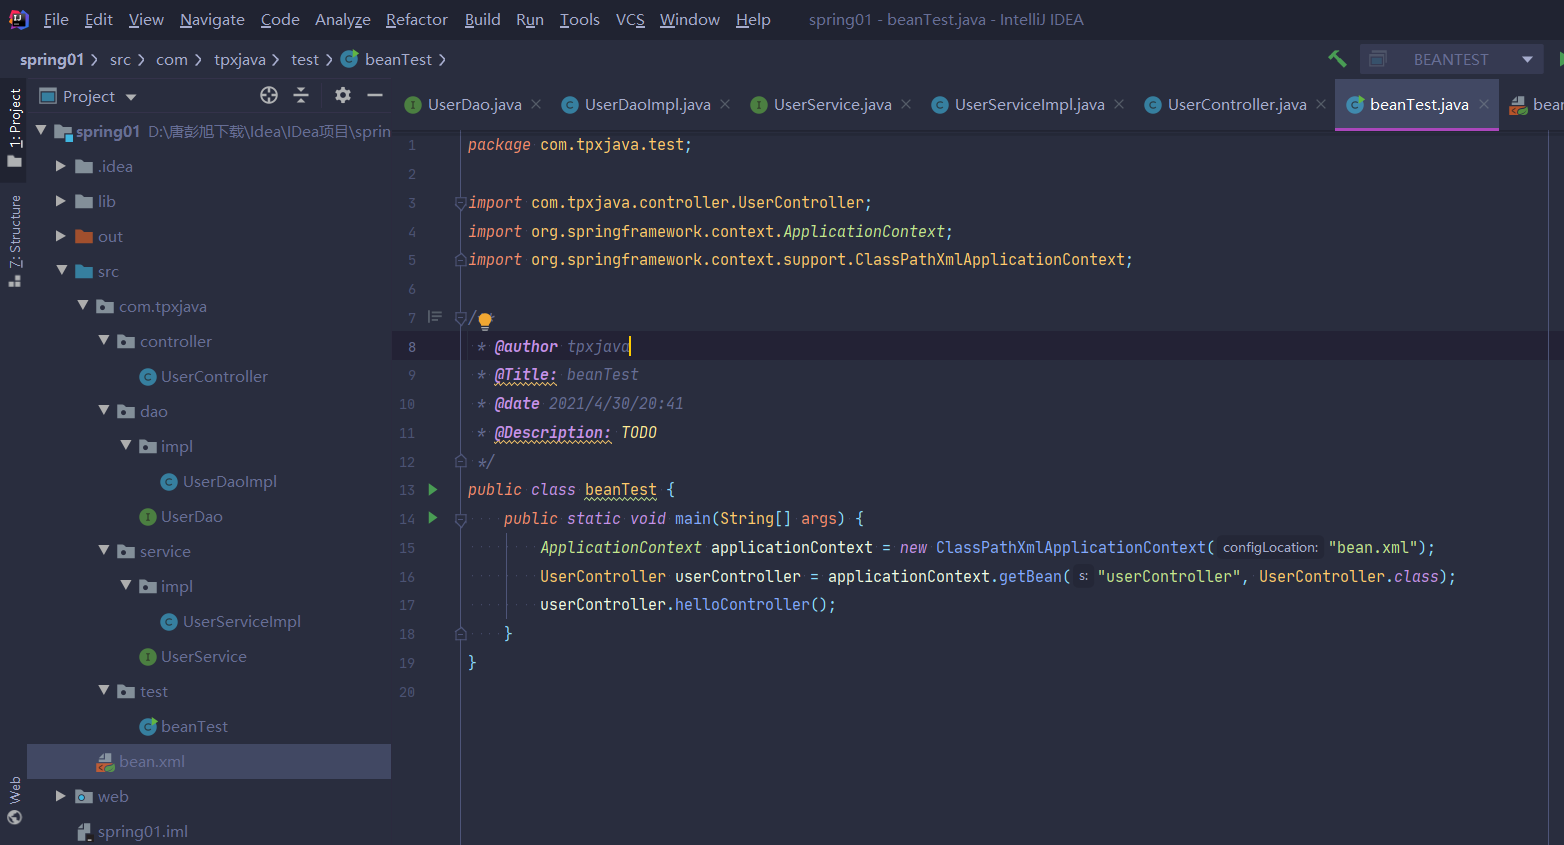Close the beanTest.java tab
Viewport: 1564px width, 845px height.
pyautogui.click(x=1484, y=104)
